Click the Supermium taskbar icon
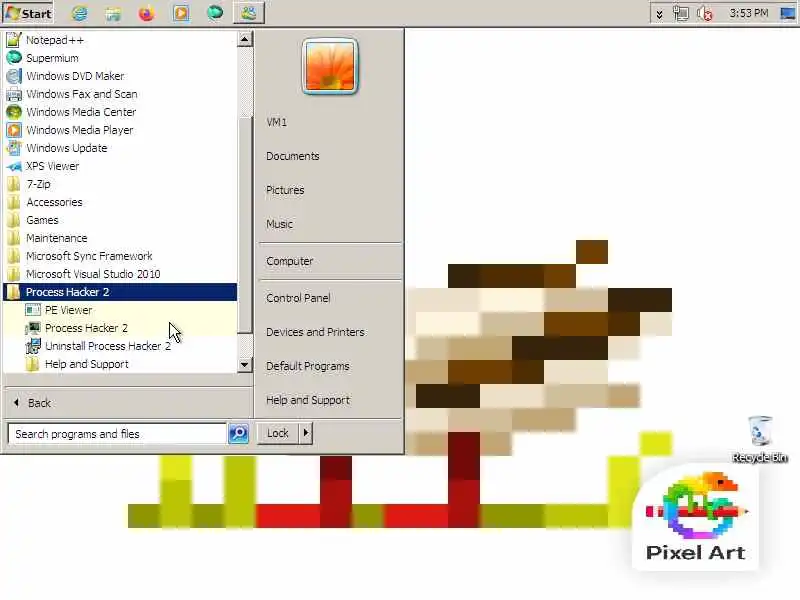800x600 pixels. [215, 13]
